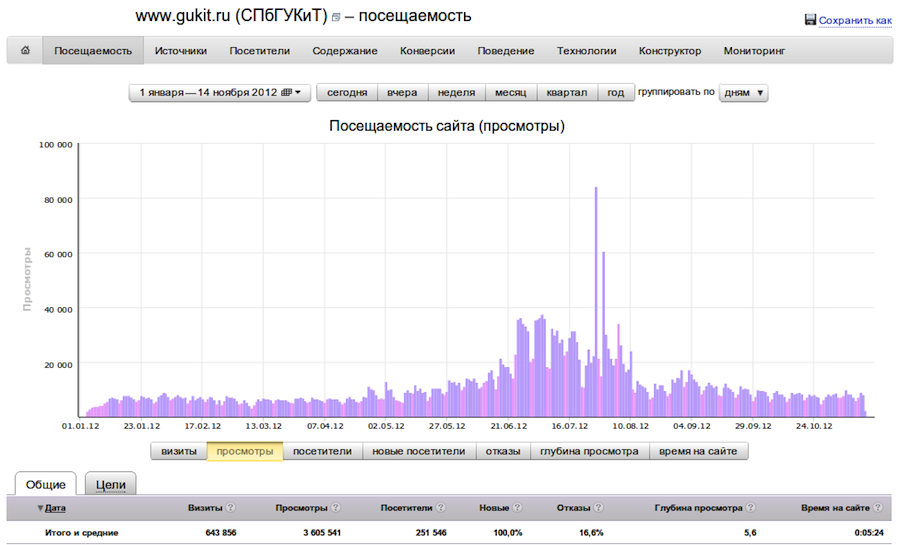
Task: Click the floppy disk save icon
Action: 810,20
